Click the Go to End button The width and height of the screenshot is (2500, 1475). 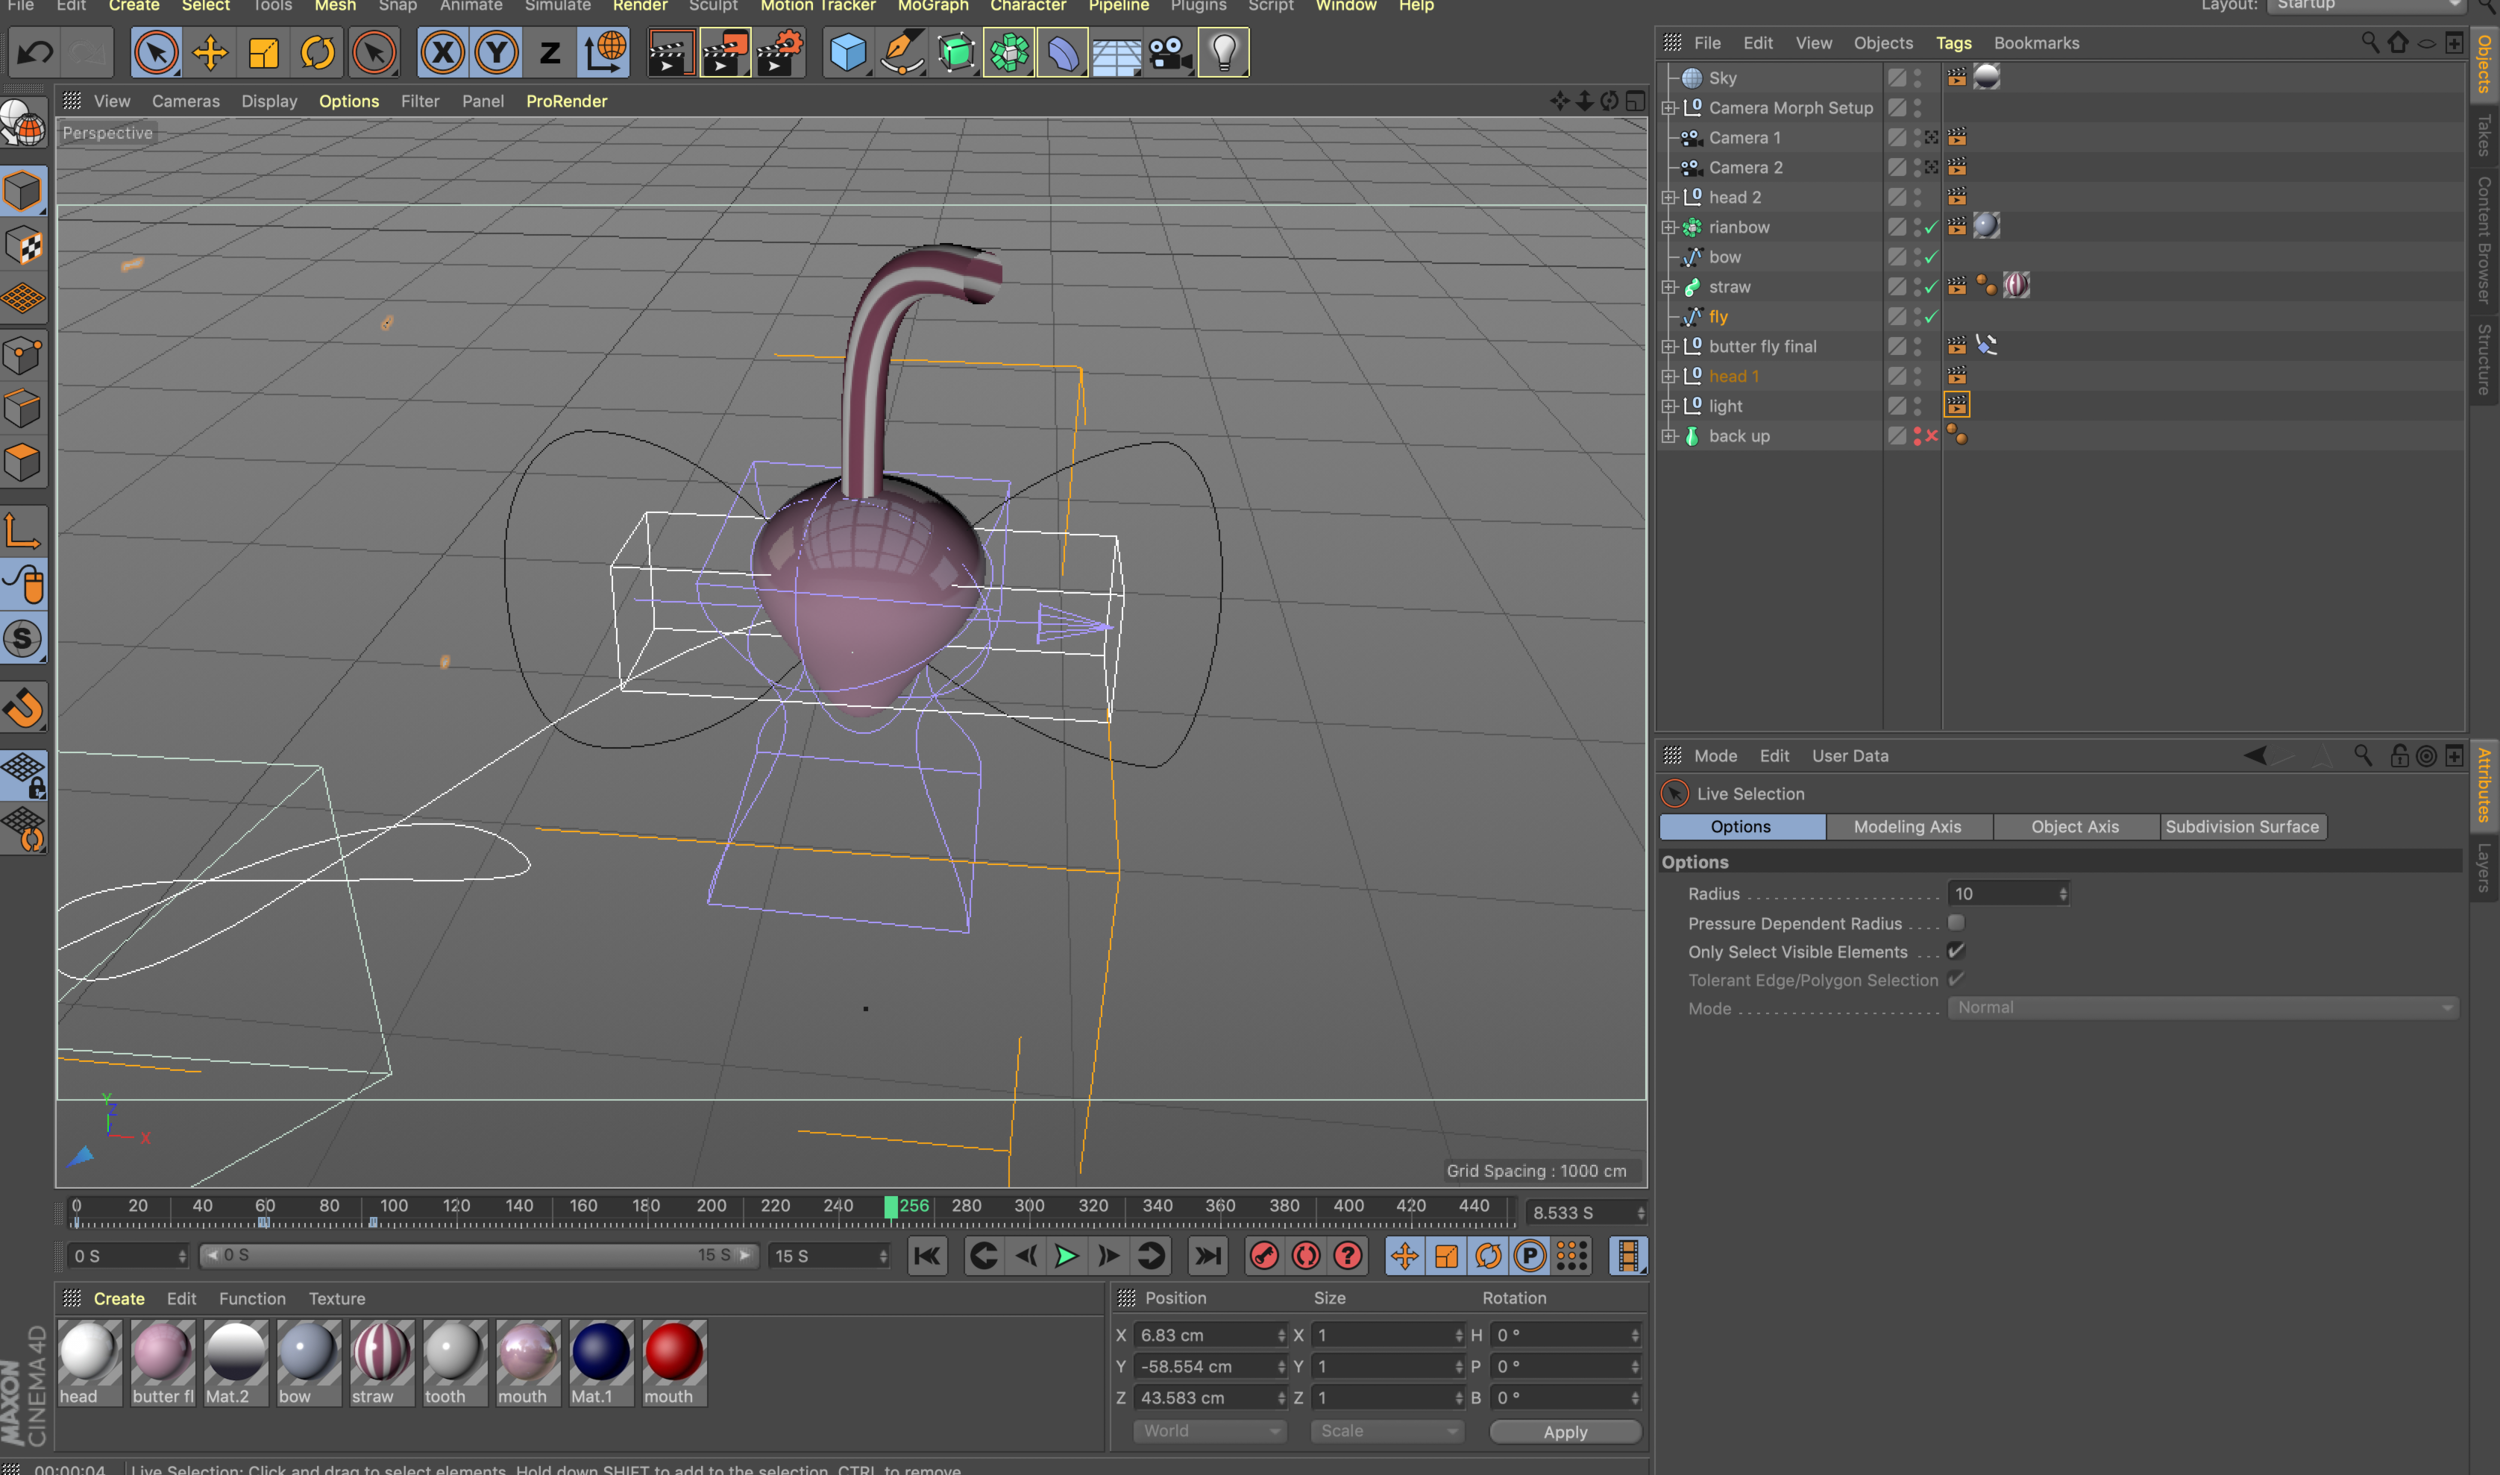pos(1208,1256)
